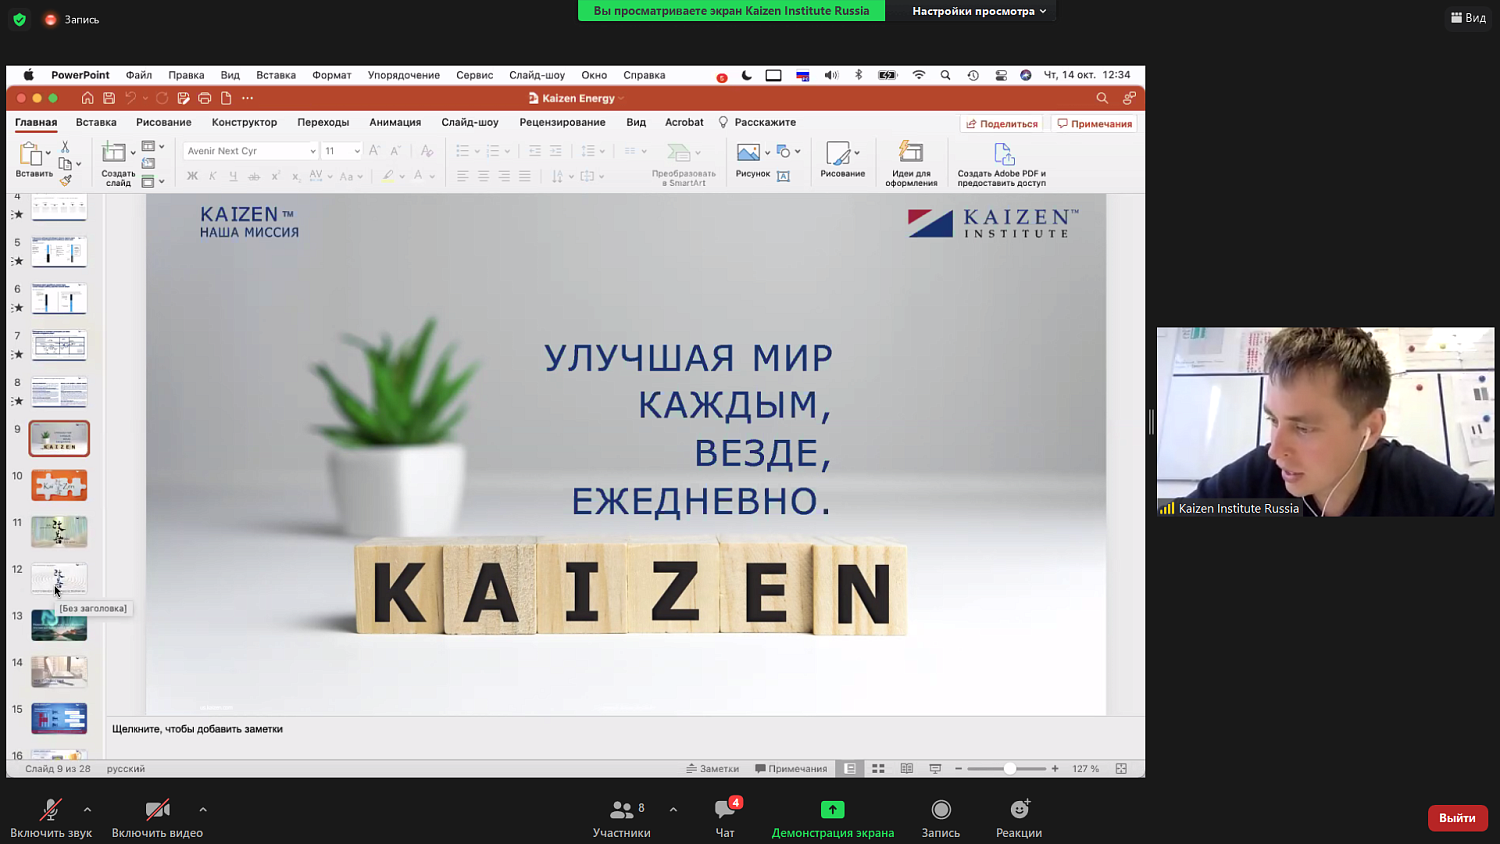This screenshot has width=1500, height=844.
Task: Toggle Subscript formatting button
Action: point(295,176)
